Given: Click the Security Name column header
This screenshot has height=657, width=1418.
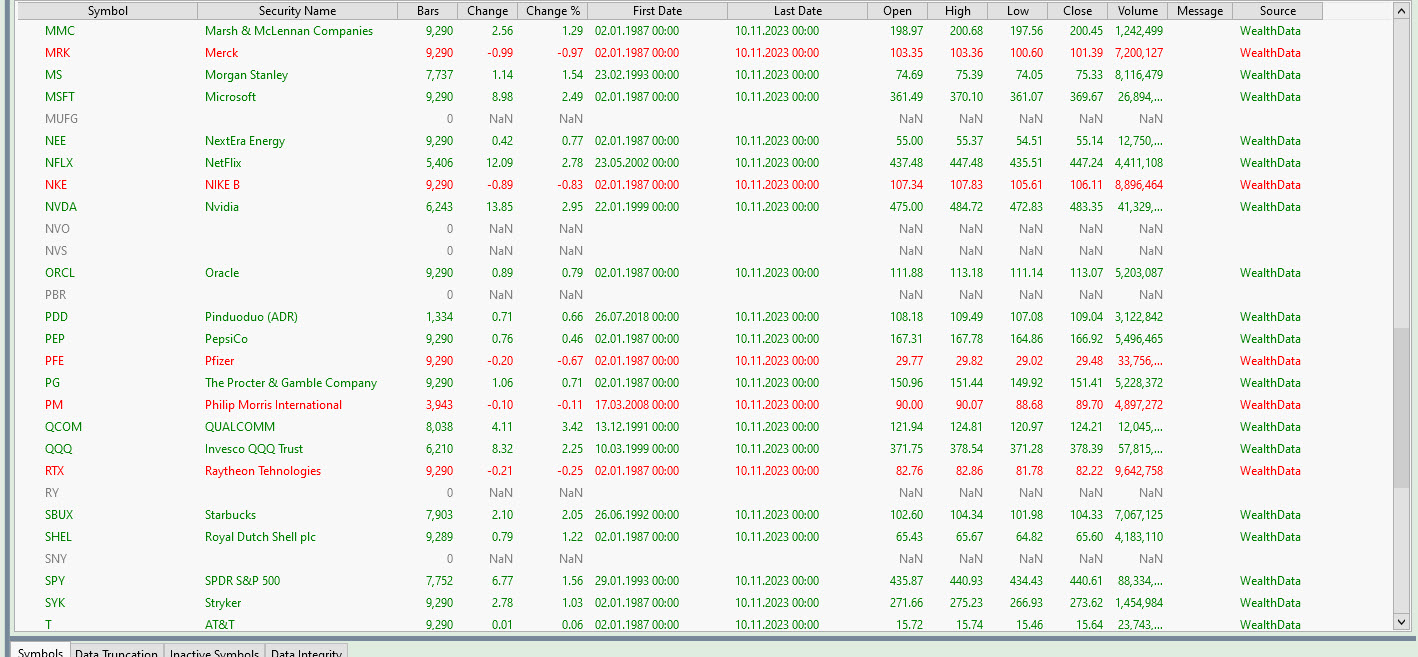Looking at the screenshot, I should [x=297, y=11].
